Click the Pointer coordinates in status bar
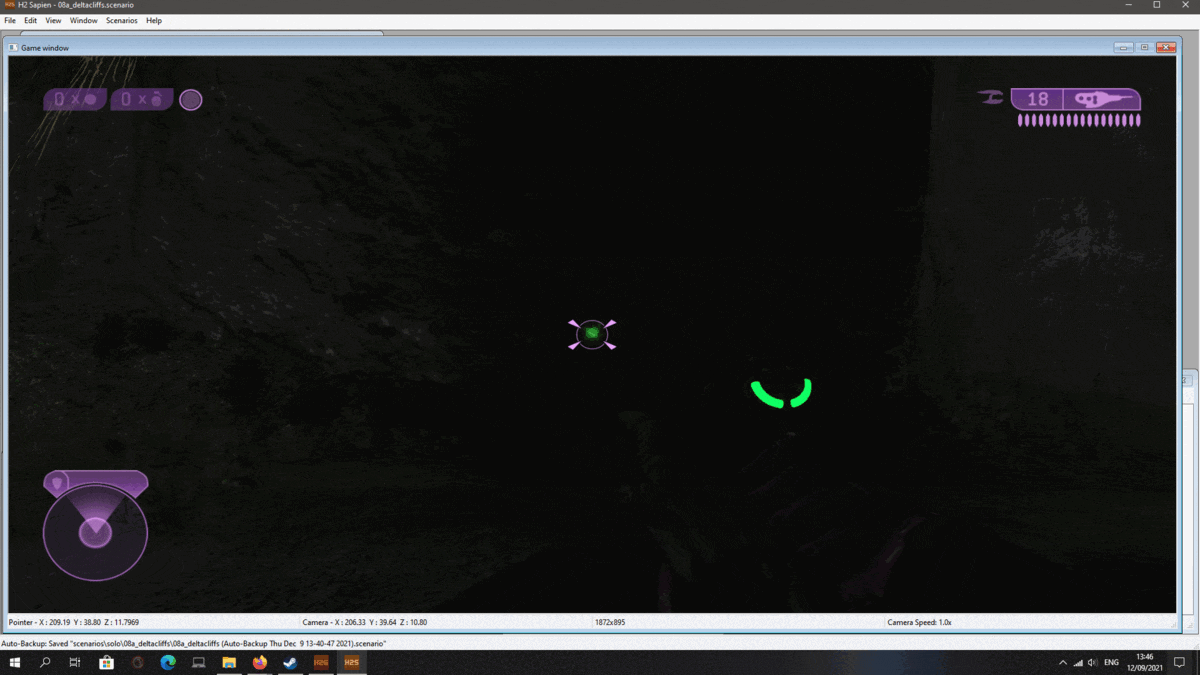1200x675 pixels. 74,622
